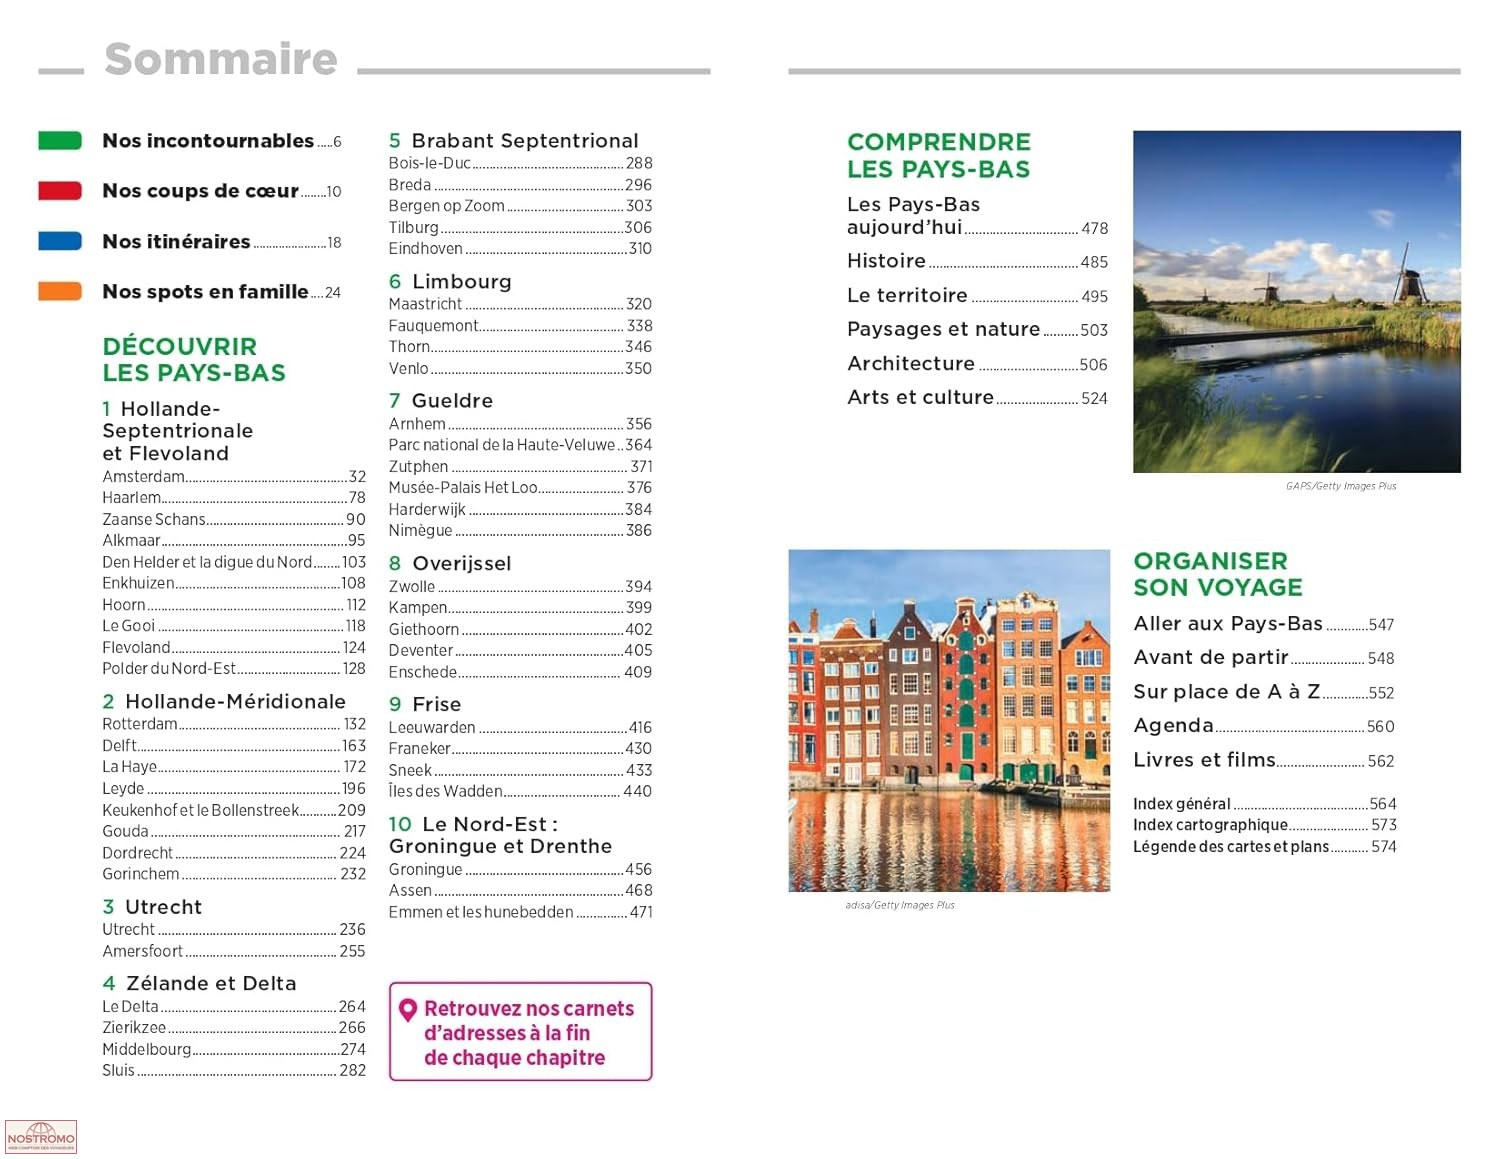The height and width of the screenshot is (1159, 1500).
Task: Click the Maastricht page 320 entry
Action: [x=521, y=304]
